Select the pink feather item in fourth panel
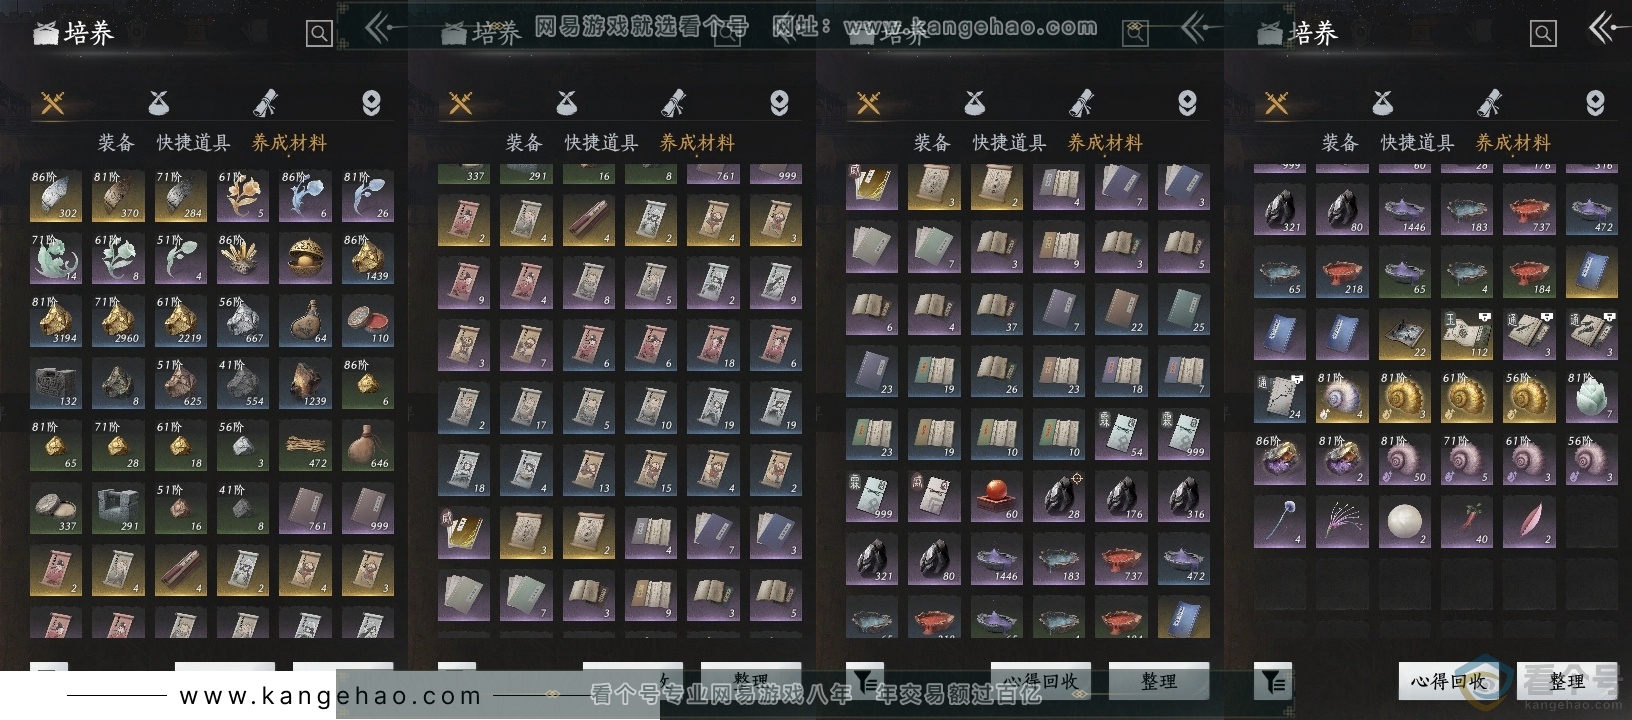Image resolution: width=1632 pixels, height=720 pixels. 1529,522
